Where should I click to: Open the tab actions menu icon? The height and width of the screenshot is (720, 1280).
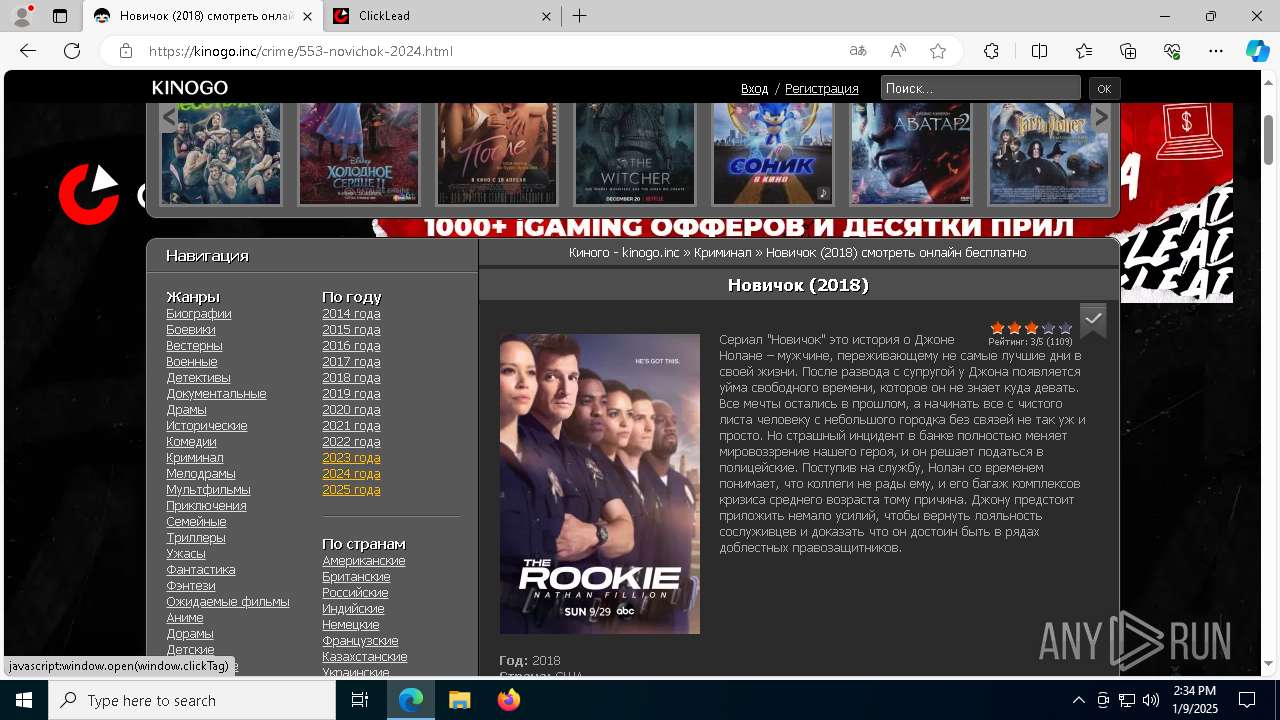(60, 16)
